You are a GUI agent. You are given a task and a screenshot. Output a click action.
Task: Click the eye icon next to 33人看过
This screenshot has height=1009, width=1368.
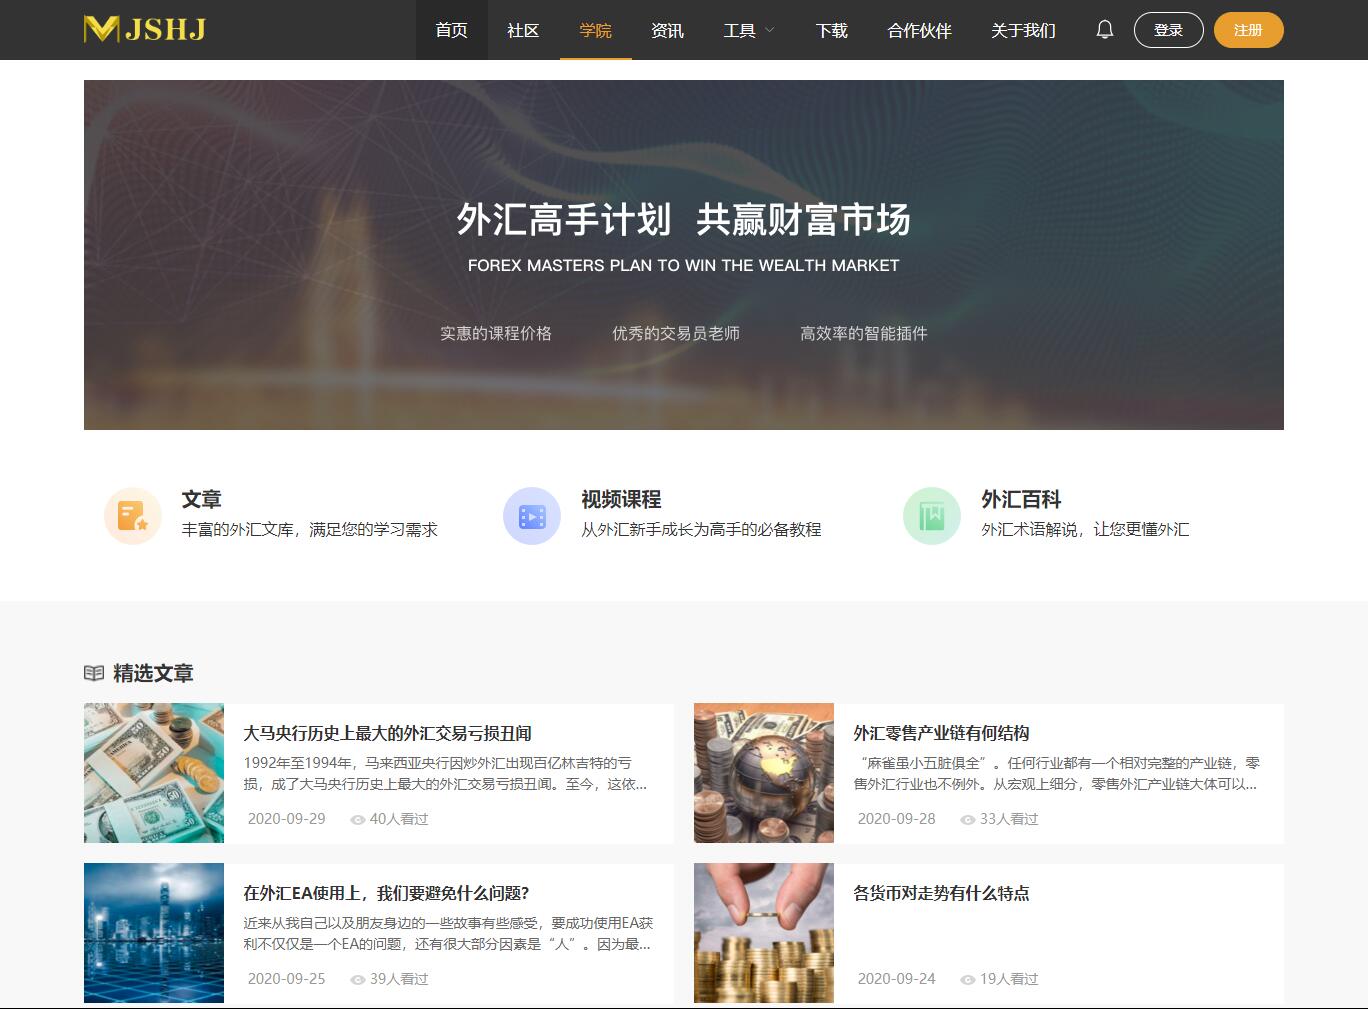[x=967, y=820]
